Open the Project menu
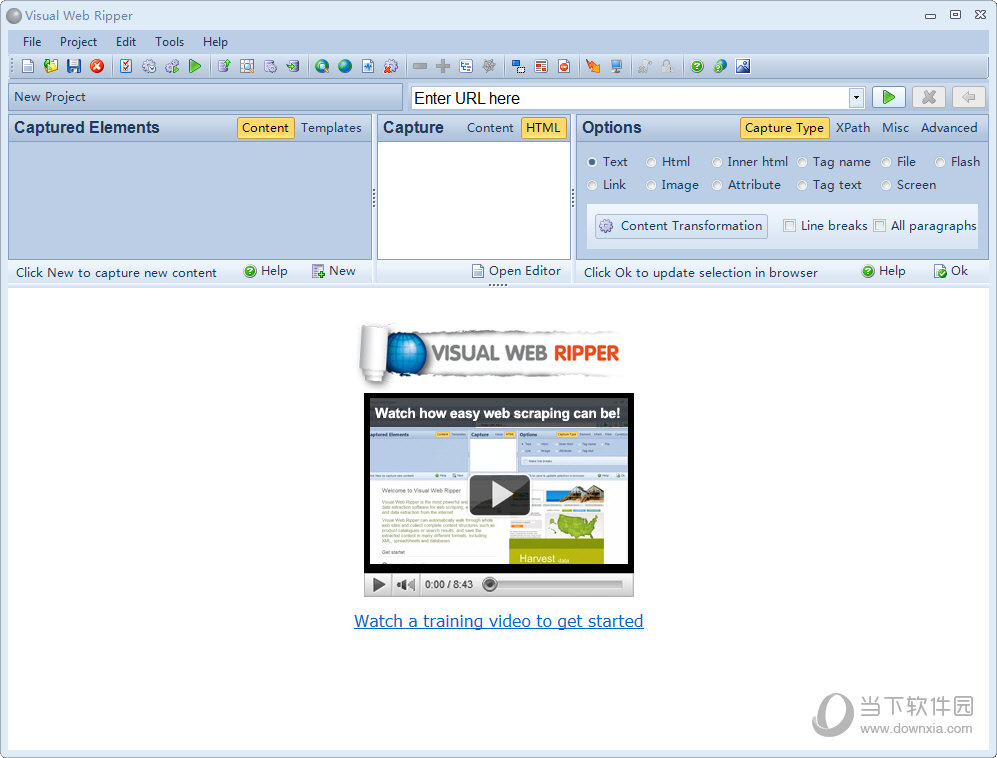 pyautogui.click(x=78, y=42)
